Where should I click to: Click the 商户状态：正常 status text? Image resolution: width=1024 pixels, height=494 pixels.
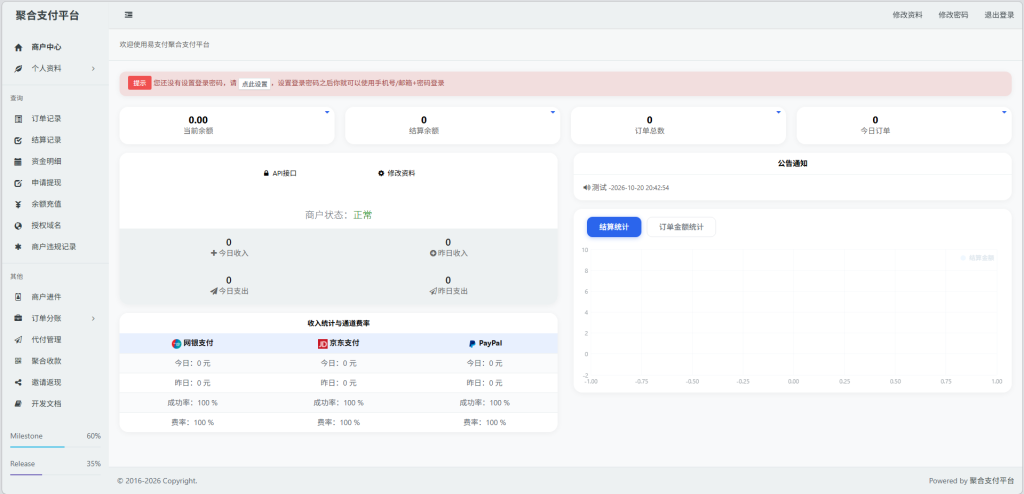338,214
